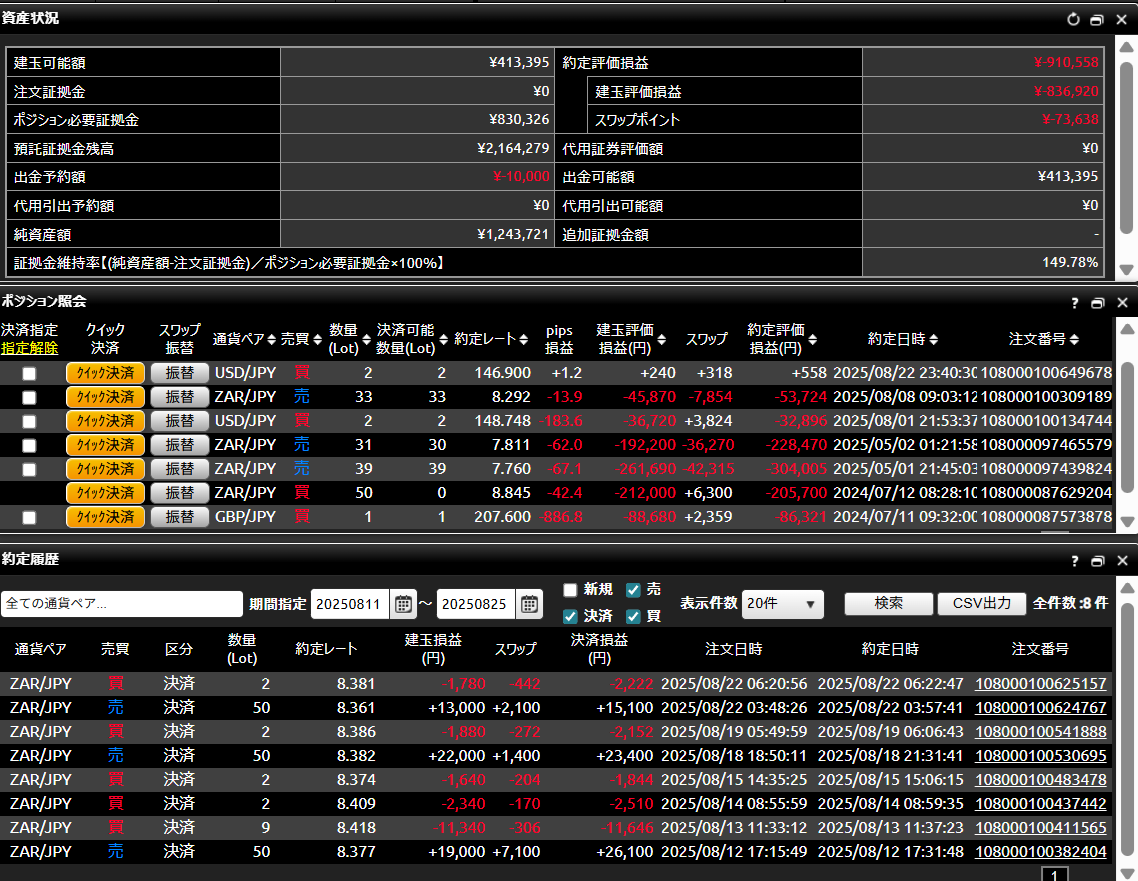The height and width of the screenshot is (881, 1138).
Task: Open calendar picker for start date 20250811
Action: click(403, 604)
